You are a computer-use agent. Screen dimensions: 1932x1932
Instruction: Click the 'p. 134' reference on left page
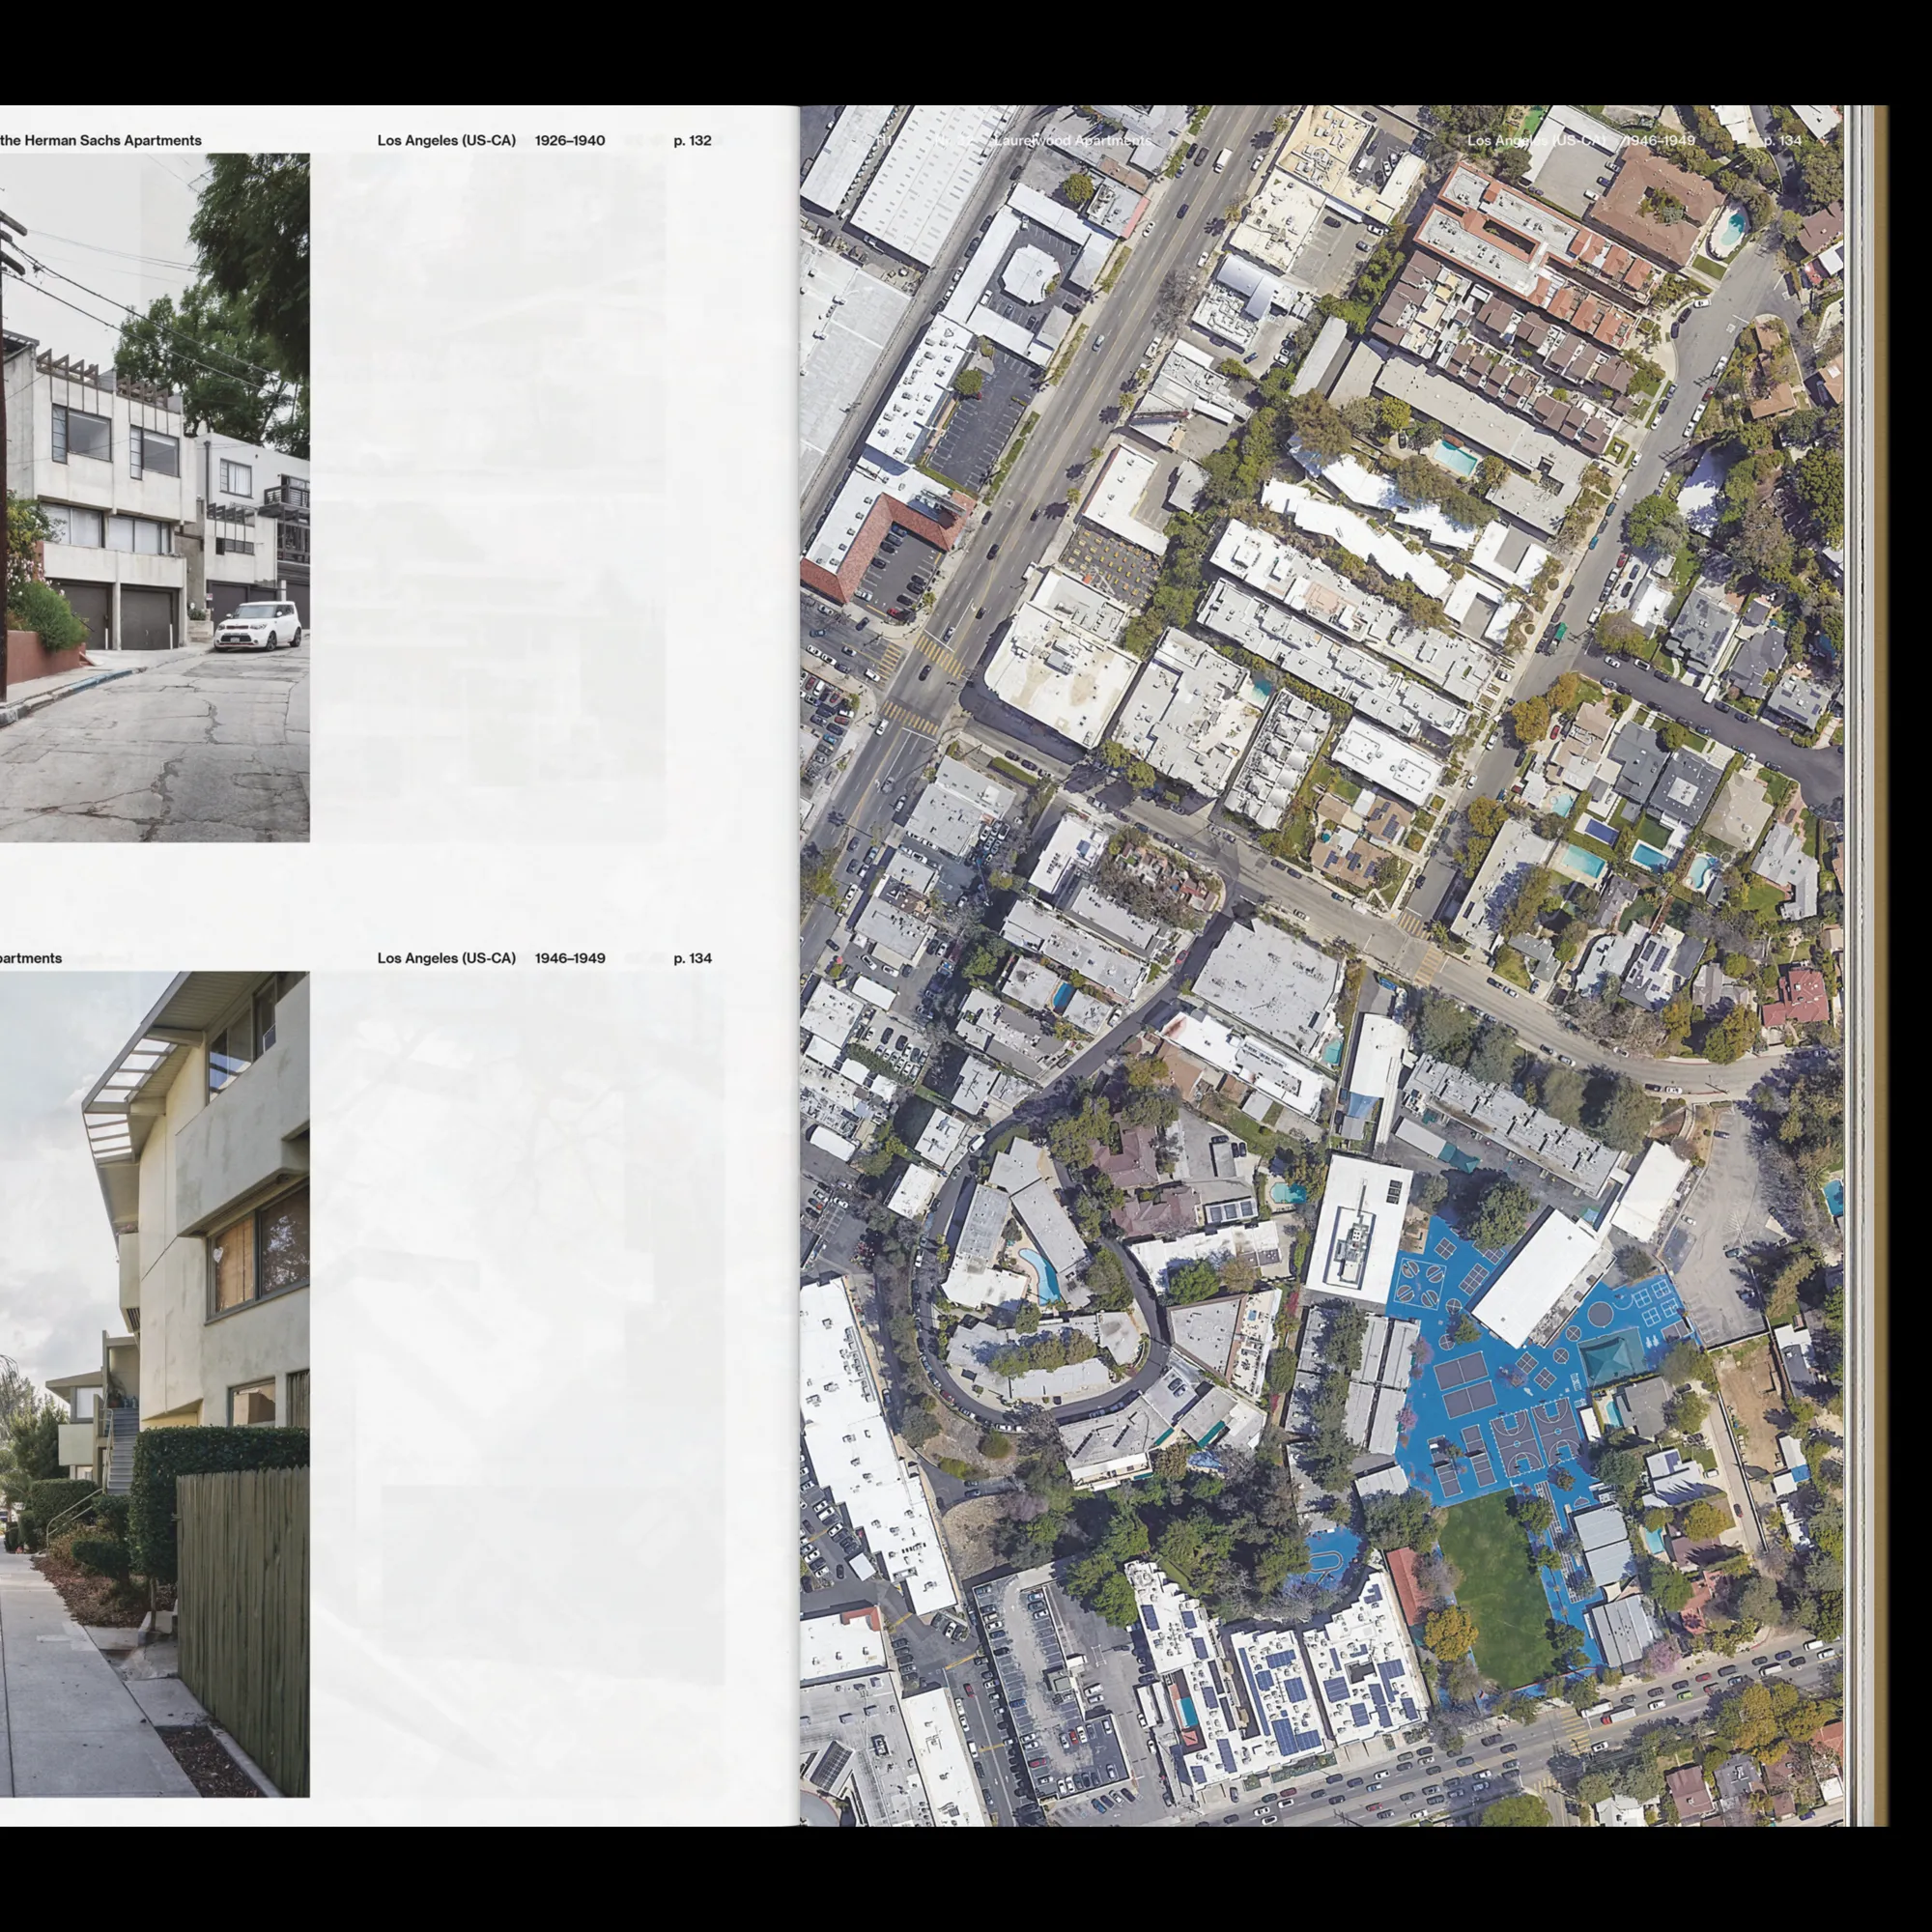pyautogui.click(x=692, y=958)
